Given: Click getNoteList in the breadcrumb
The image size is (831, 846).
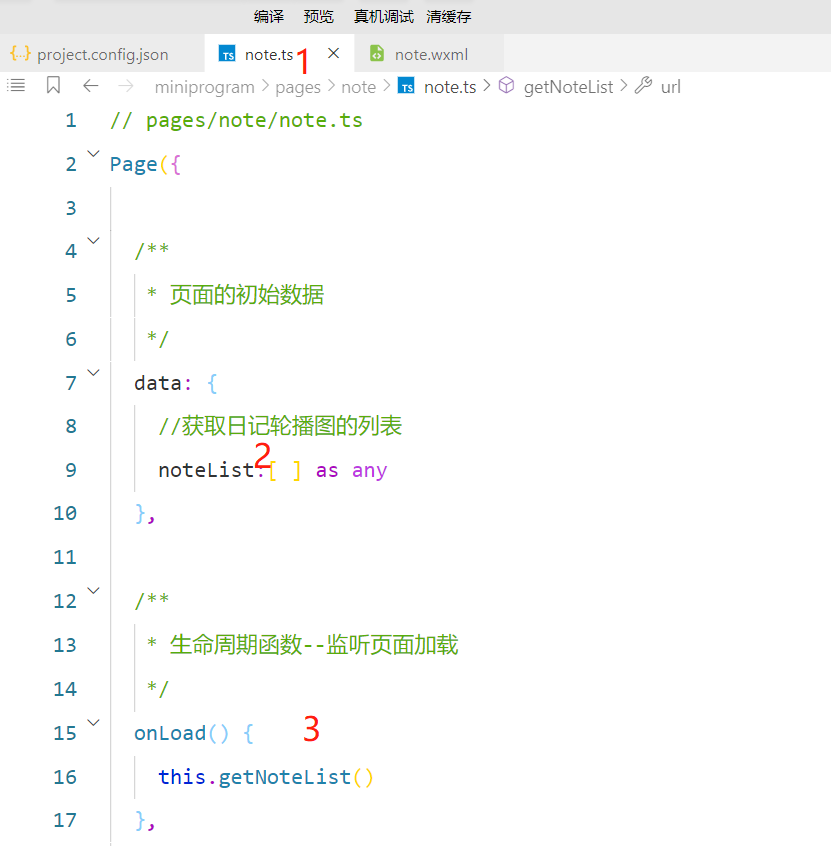Looking at the screenshot, I should click(568, 87).
